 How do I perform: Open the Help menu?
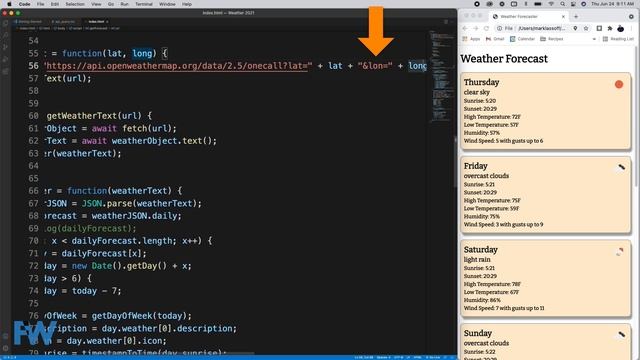point(187,4)
